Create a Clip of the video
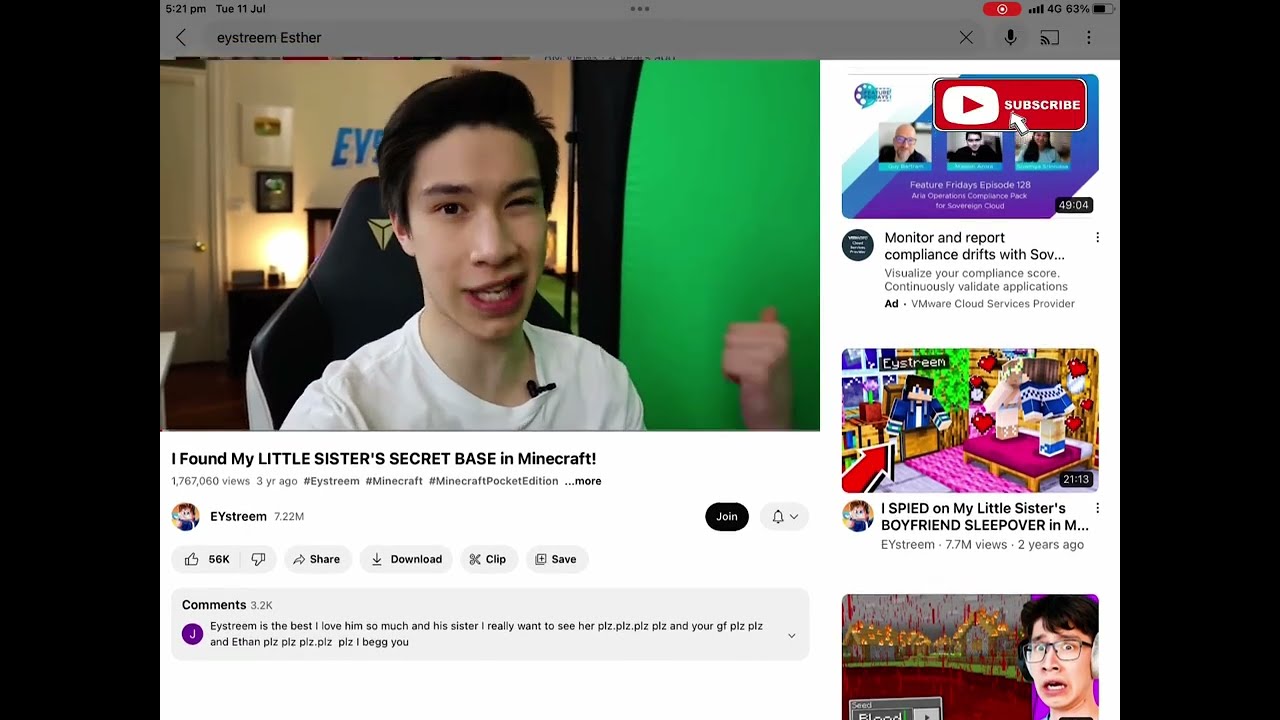Image resolution: width=1280 pixels, height=720 pixels. click(488, 559)
